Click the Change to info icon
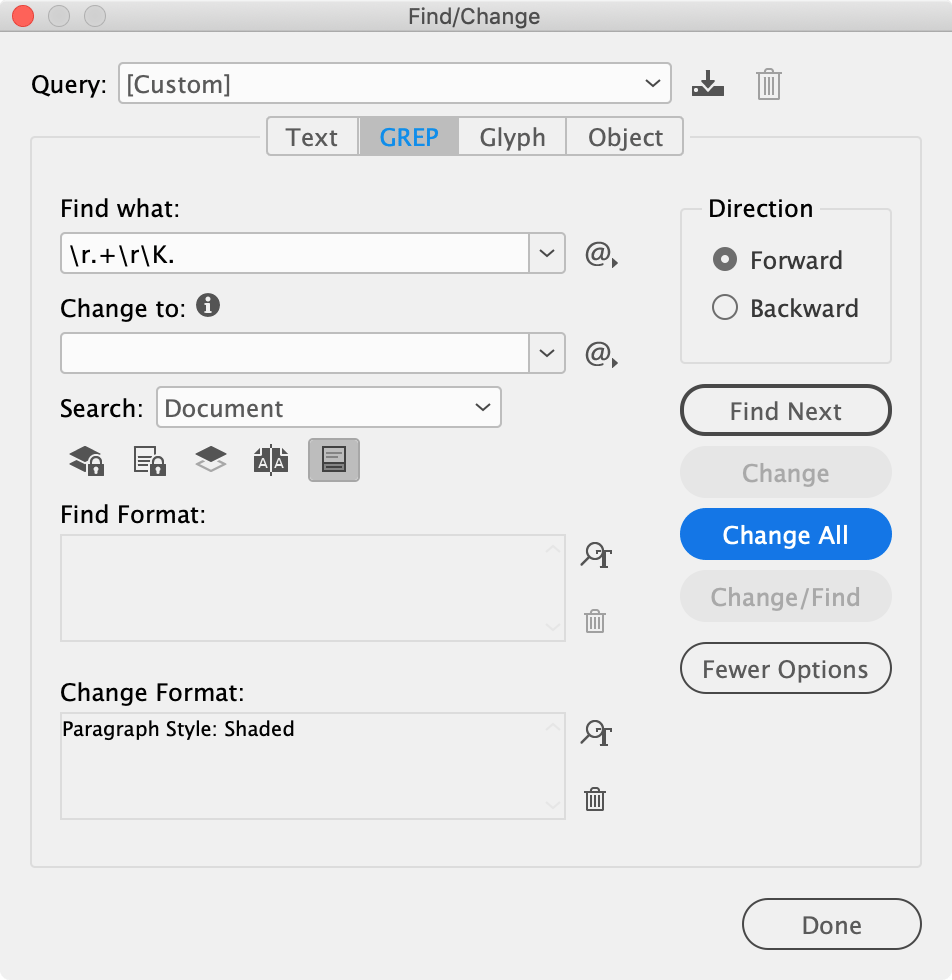This screenshot has width=952, height=980. pyautogui.click(x=208, y=306)
